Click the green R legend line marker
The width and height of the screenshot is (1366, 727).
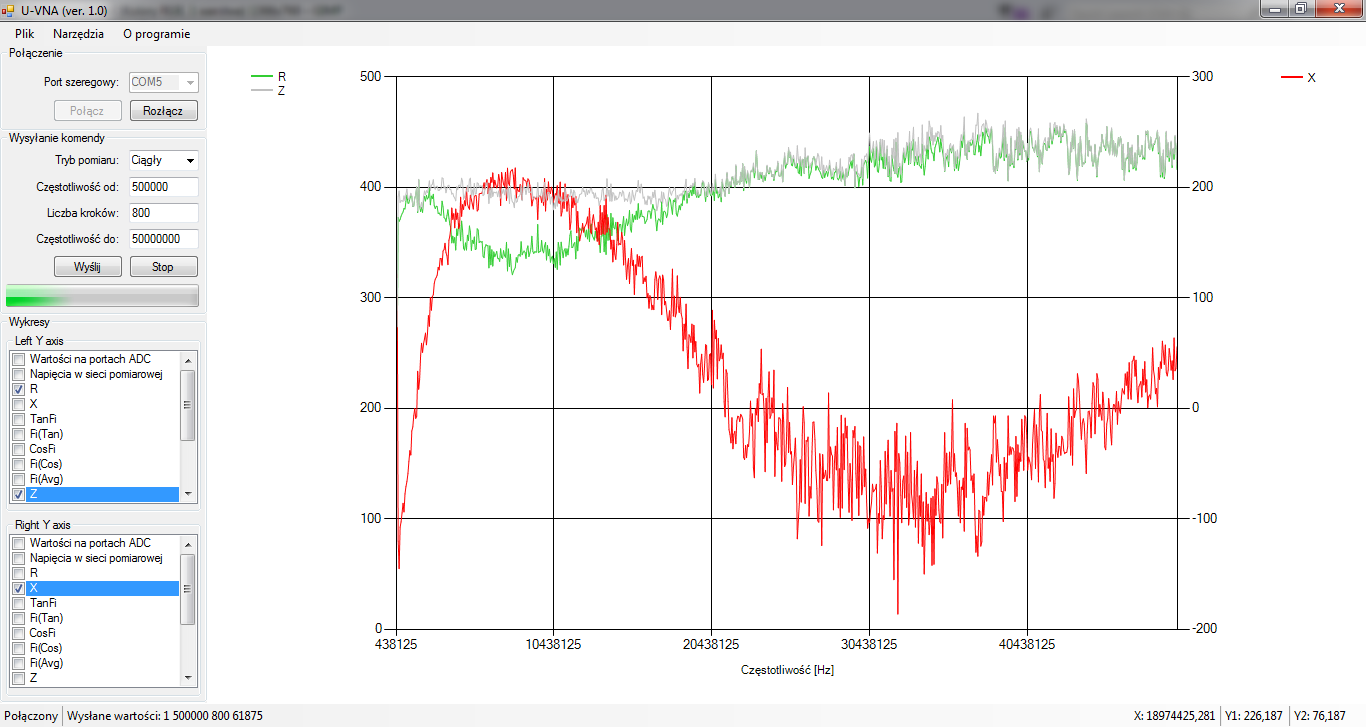coord(262,76)
